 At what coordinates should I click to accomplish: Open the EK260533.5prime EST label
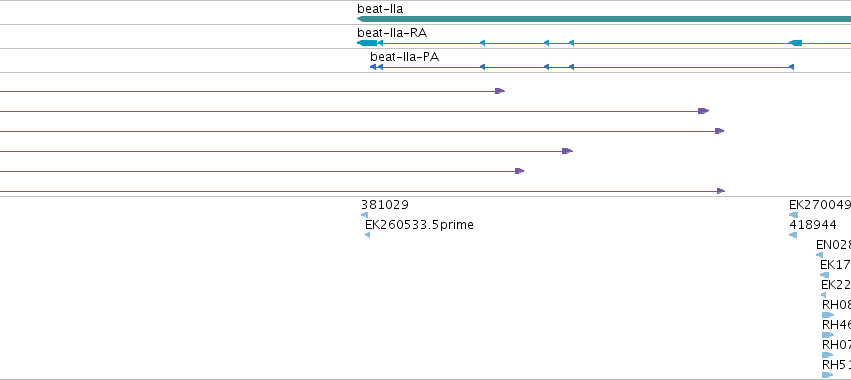point(419,225)
